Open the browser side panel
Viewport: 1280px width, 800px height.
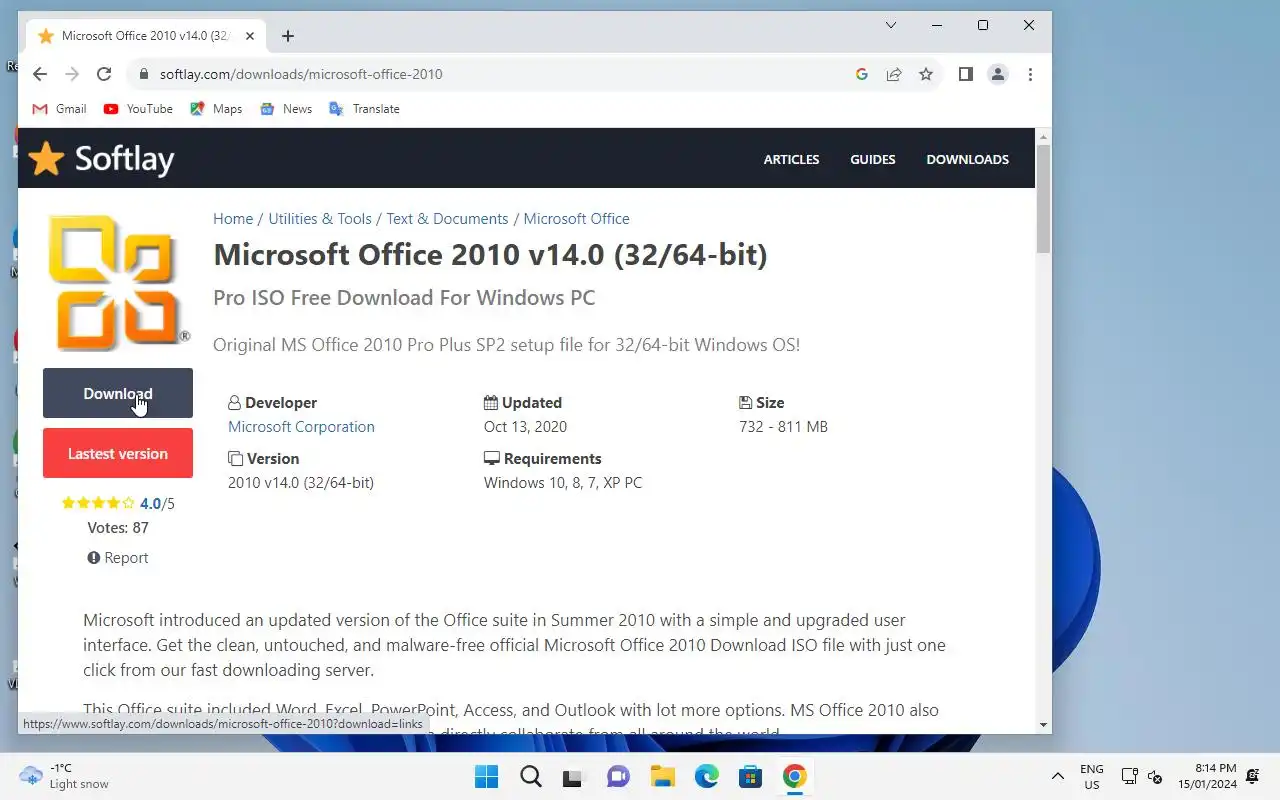(x=966, y=74)
